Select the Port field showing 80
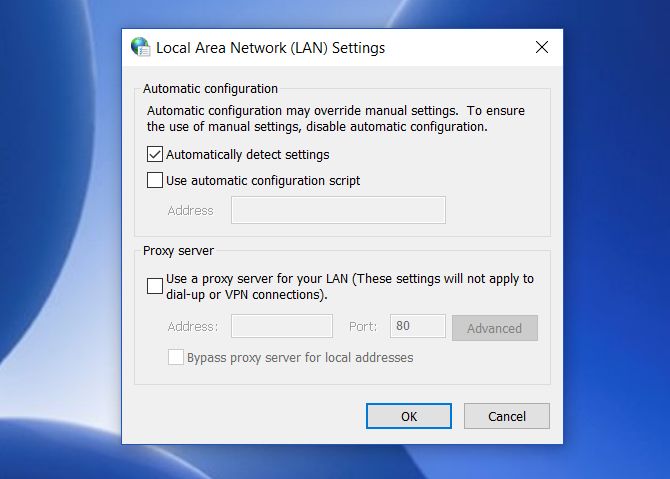670x479 pixels. (418, 326)
